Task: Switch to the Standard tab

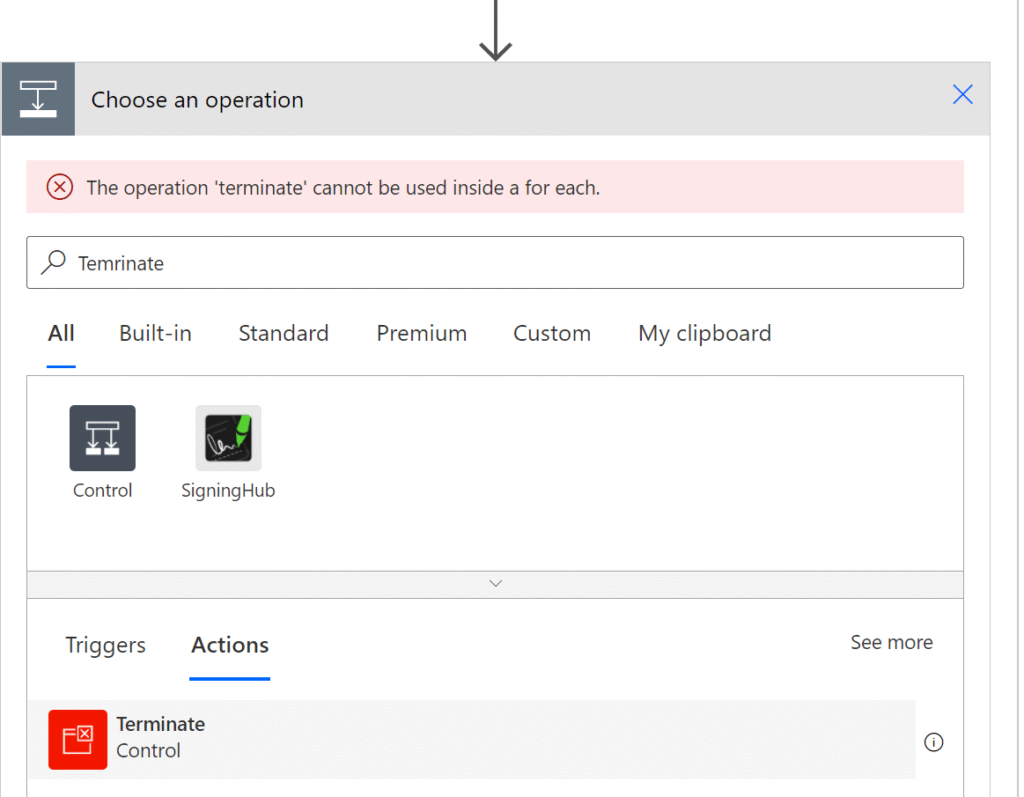Action: pos(283,333)
